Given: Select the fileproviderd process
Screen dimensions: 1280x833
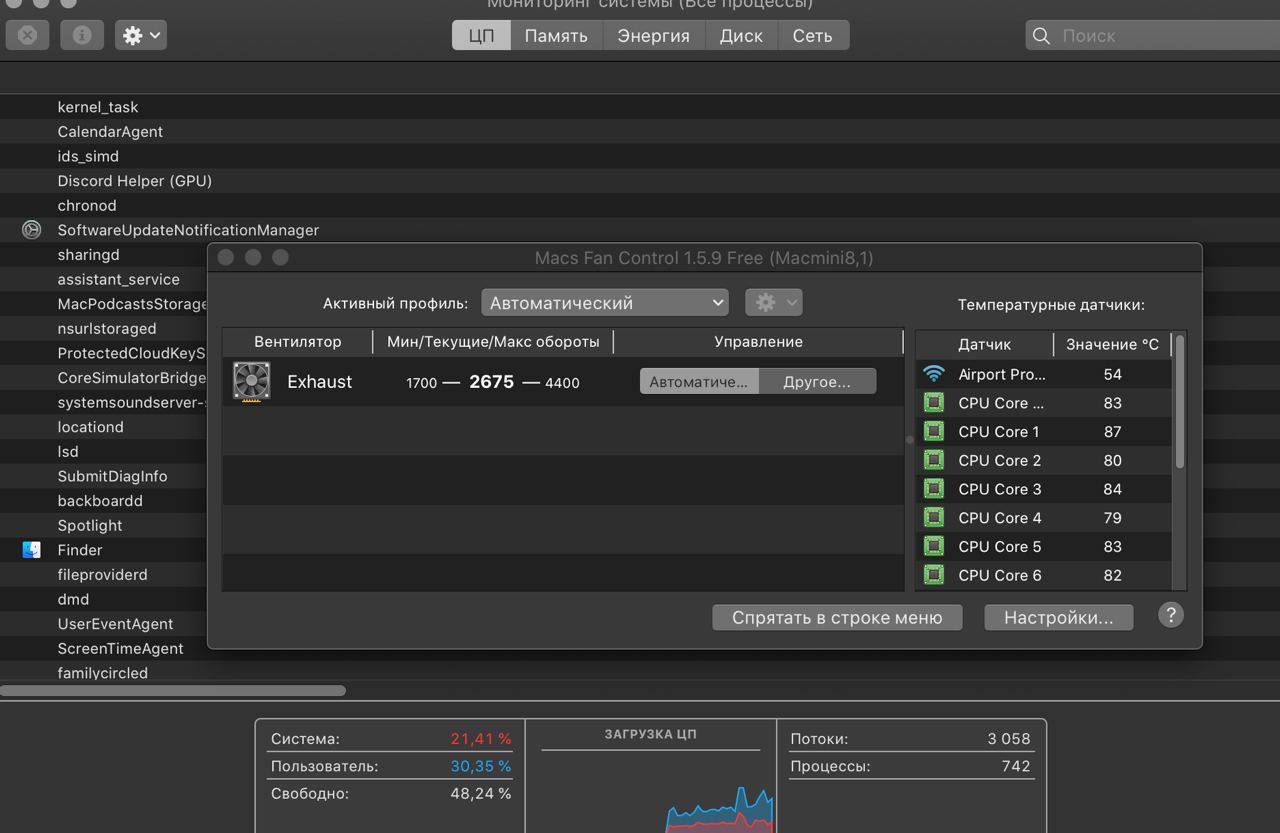Looking at the screenshot, I should coord(102,575).
